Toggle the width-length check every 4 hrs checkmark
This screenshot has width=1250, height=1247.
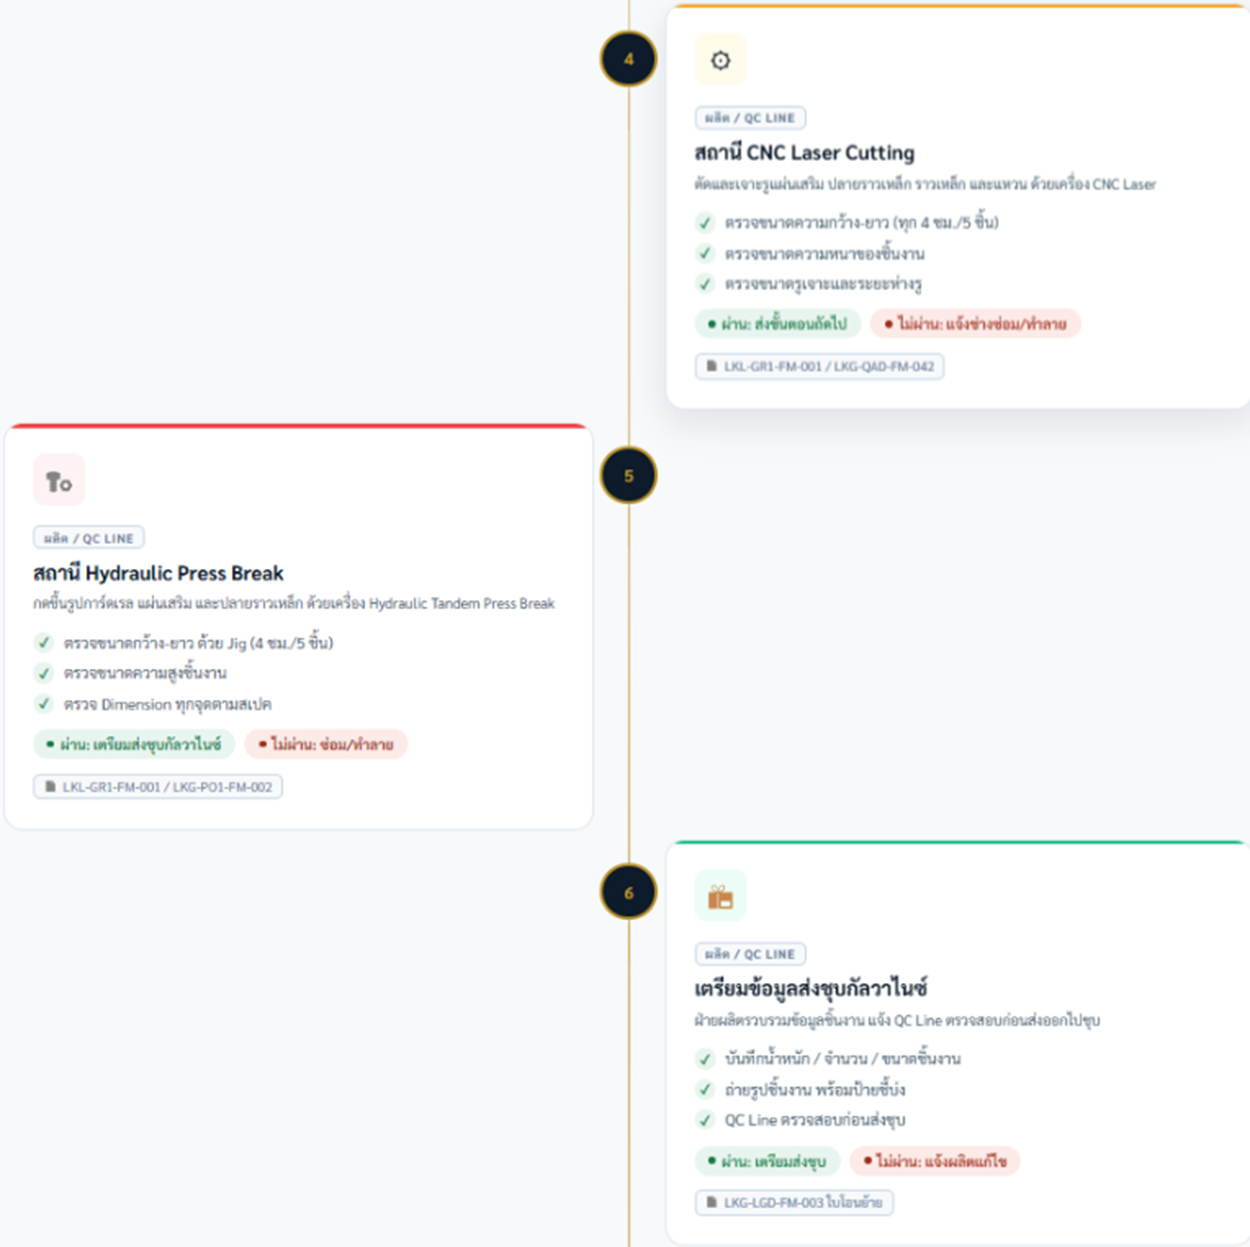[x=705, y=223]
